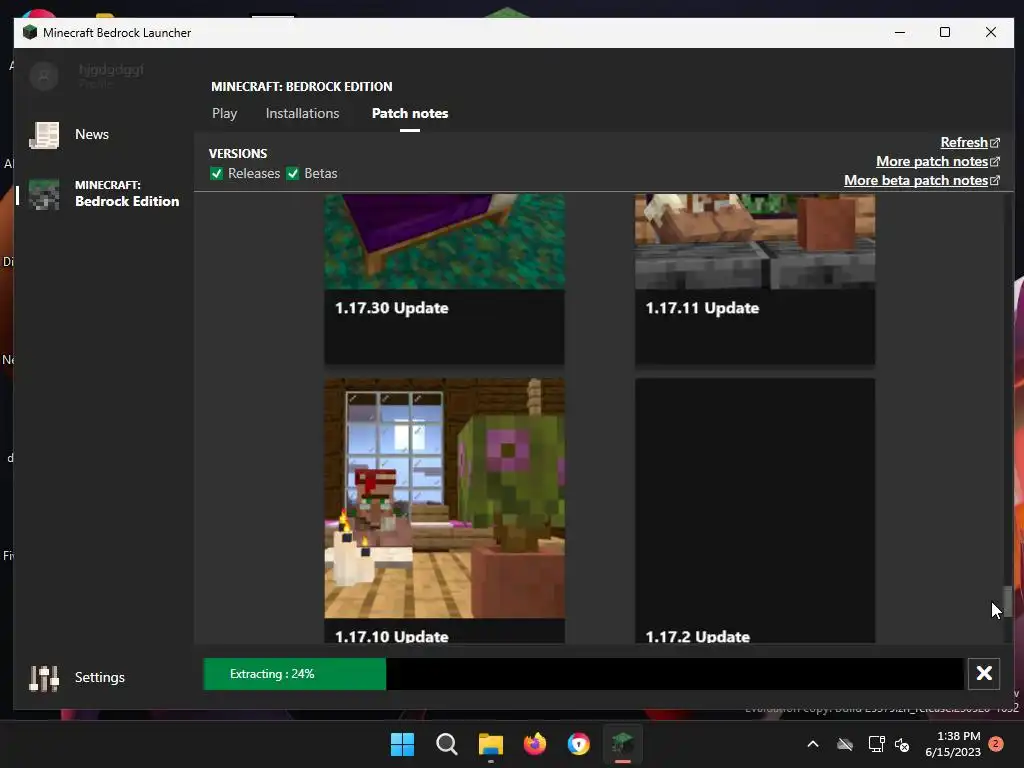Click the patch notes scrollbar thumb
This screenshot has width=1024, height=768.
point(1008,601)
